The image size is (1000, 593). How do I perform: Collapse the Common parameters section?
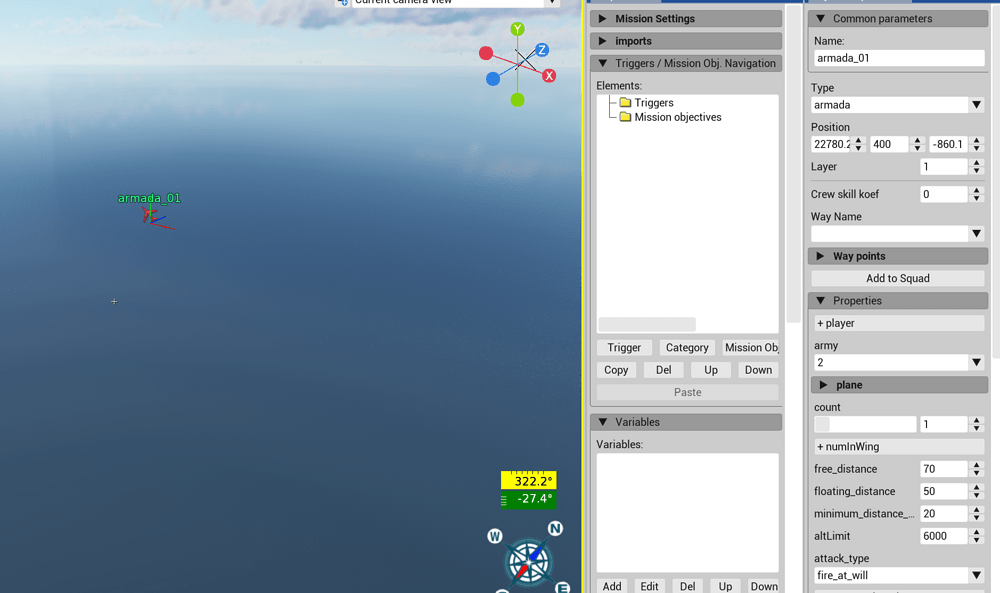pyautogui.click(x=898, y=18)
